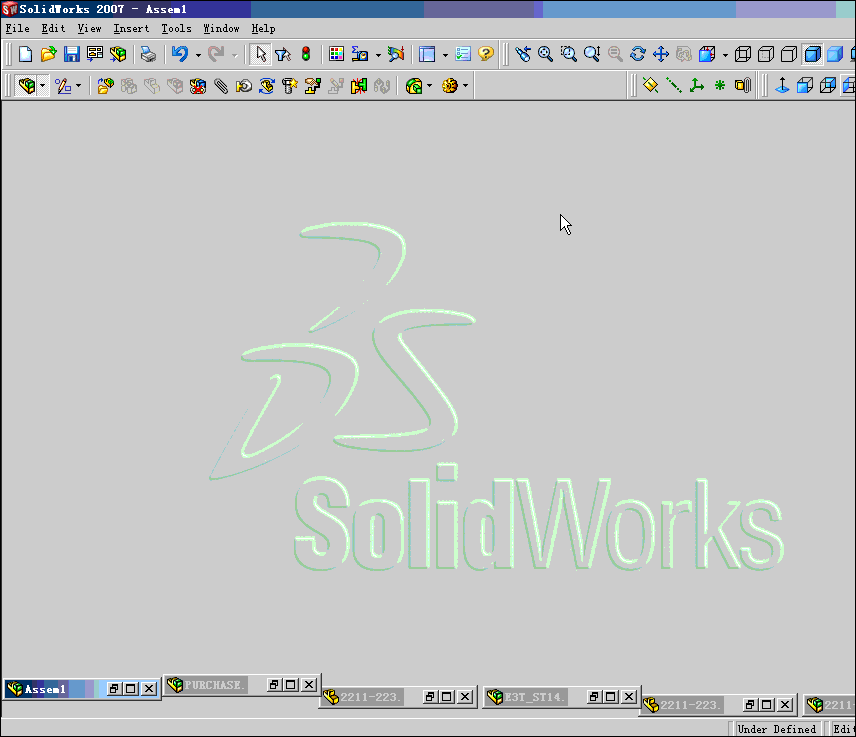Click the Rotate Component refresh icon
856x737 pixels.
[266, 86]
